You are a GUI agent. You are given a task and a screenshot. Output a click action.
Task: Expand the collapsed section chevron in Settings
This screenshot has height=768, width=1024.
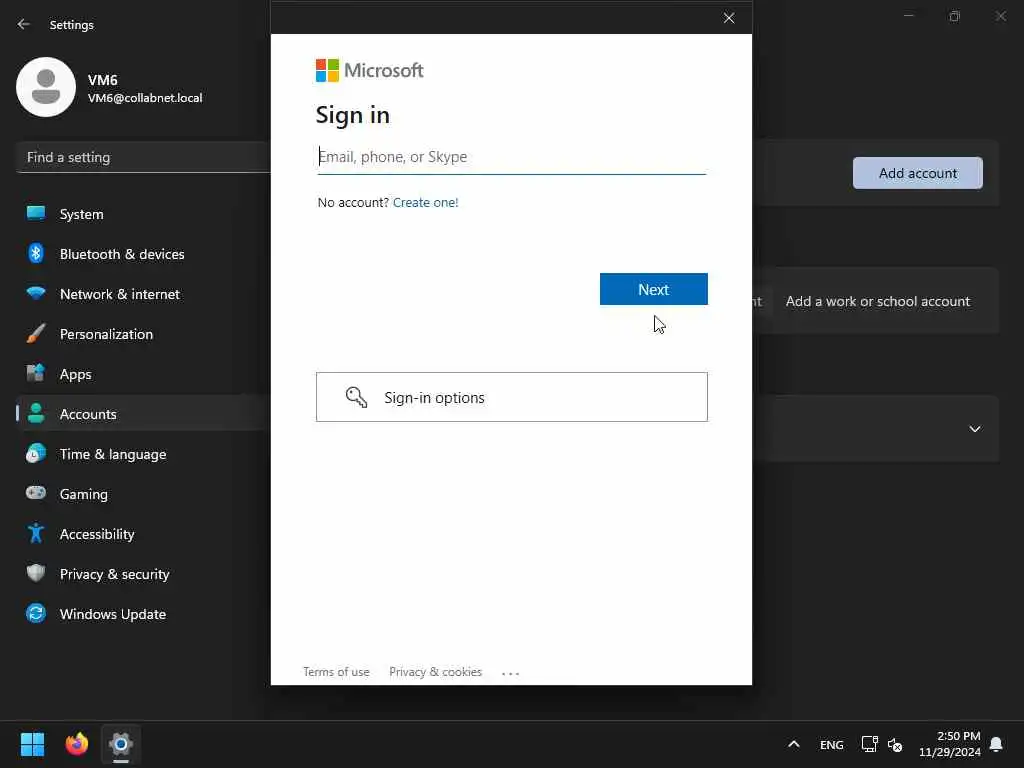[x=974, y=429]
